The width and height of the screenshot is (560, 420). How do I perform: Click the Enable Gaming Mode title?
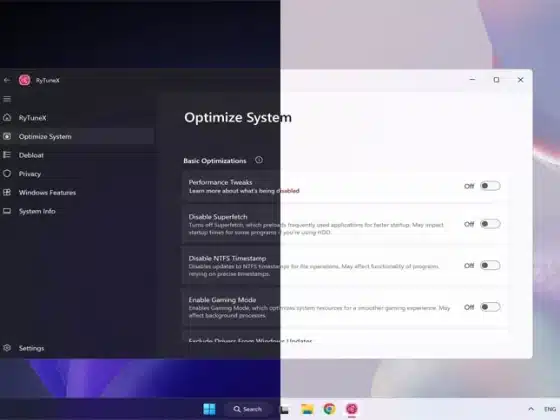222,300
